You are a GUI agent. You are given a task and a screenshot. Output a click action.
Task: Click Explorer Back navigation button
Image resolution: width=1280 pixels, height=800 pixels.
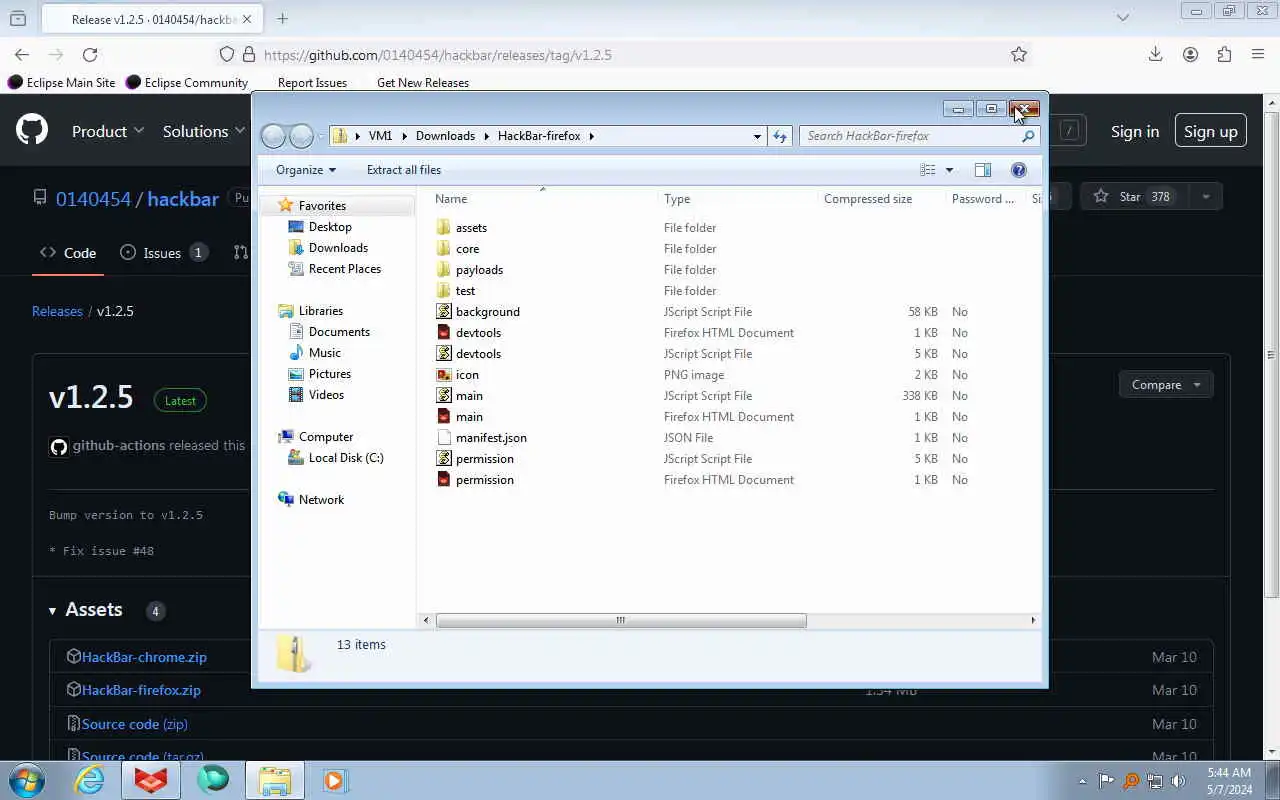click(273, 136)
